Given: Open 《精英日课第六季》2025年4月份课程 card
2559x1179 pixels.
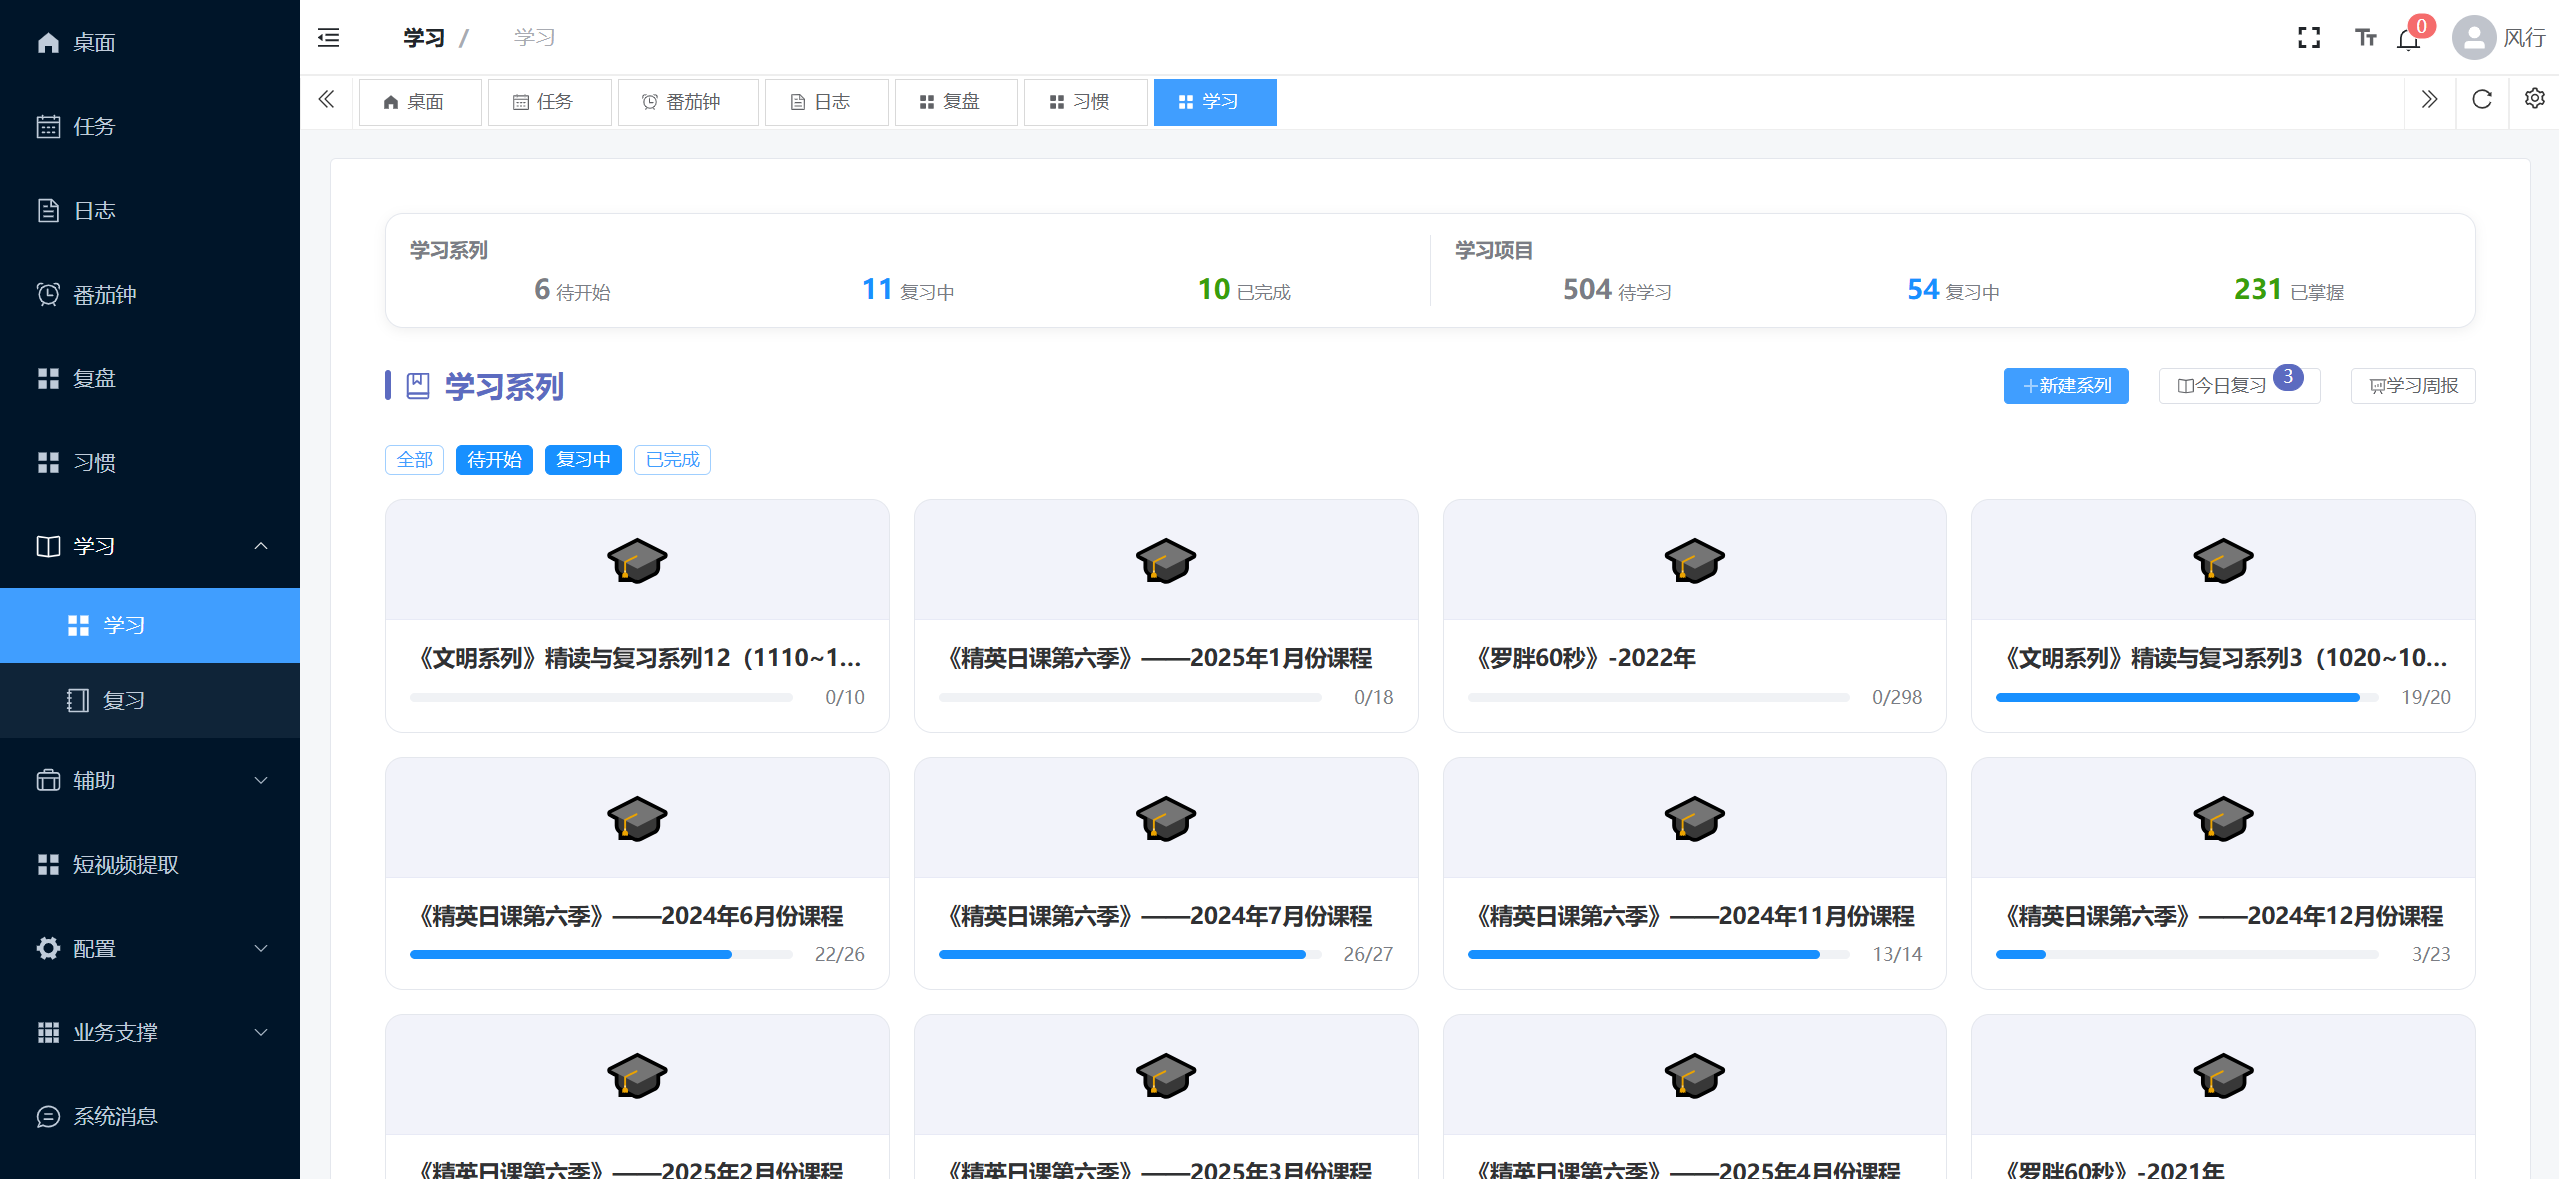Looking at the screenshot, I should [x=1694, y=1097].
